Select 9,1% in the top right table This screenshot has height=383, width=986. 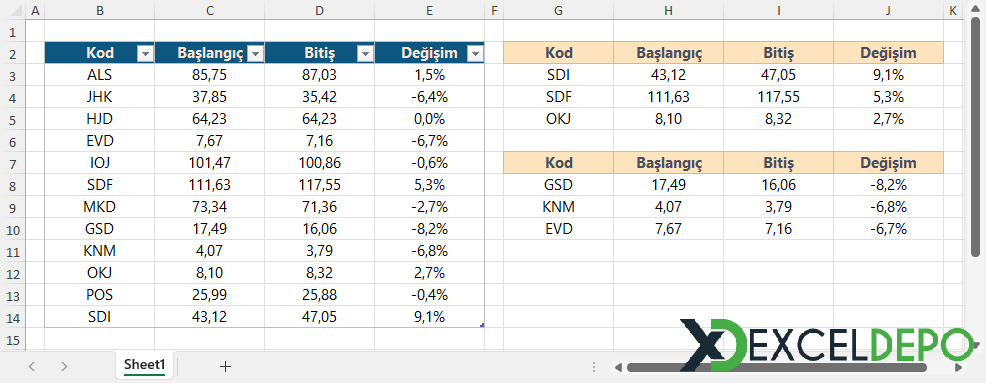(889, 75)
